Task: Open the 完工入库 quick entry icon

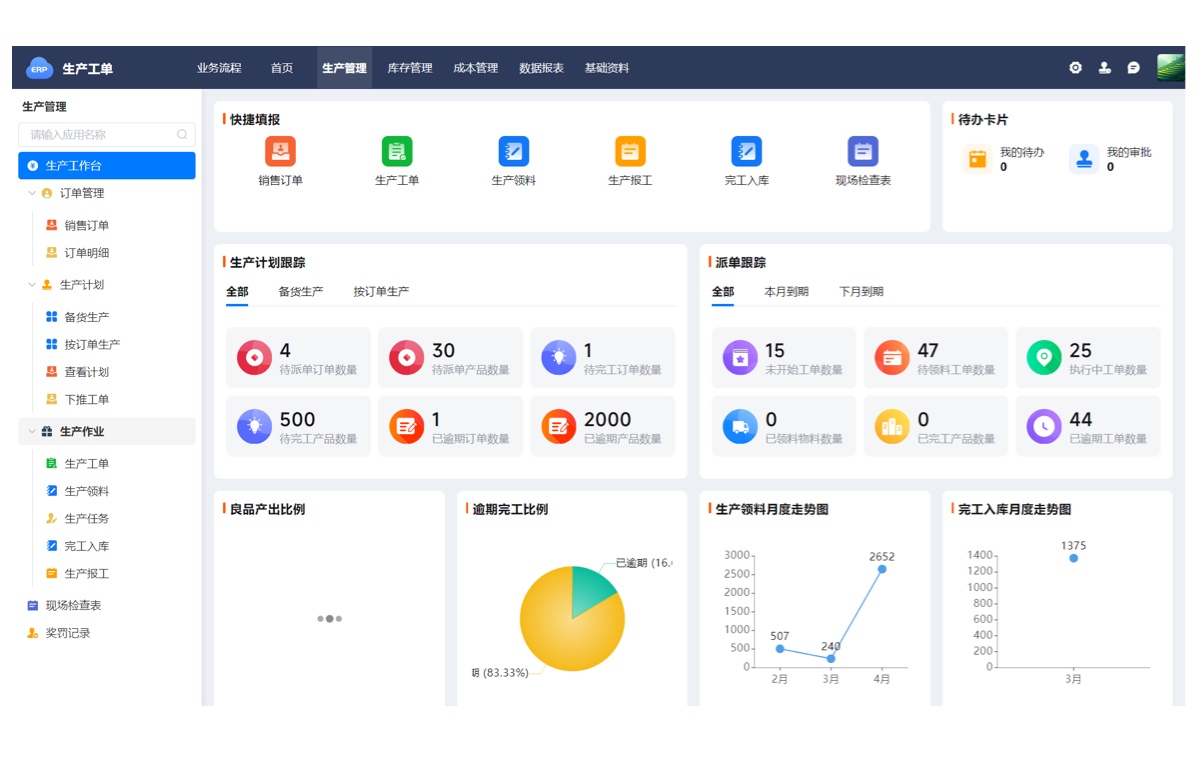Action: click(x=746, y=152)
